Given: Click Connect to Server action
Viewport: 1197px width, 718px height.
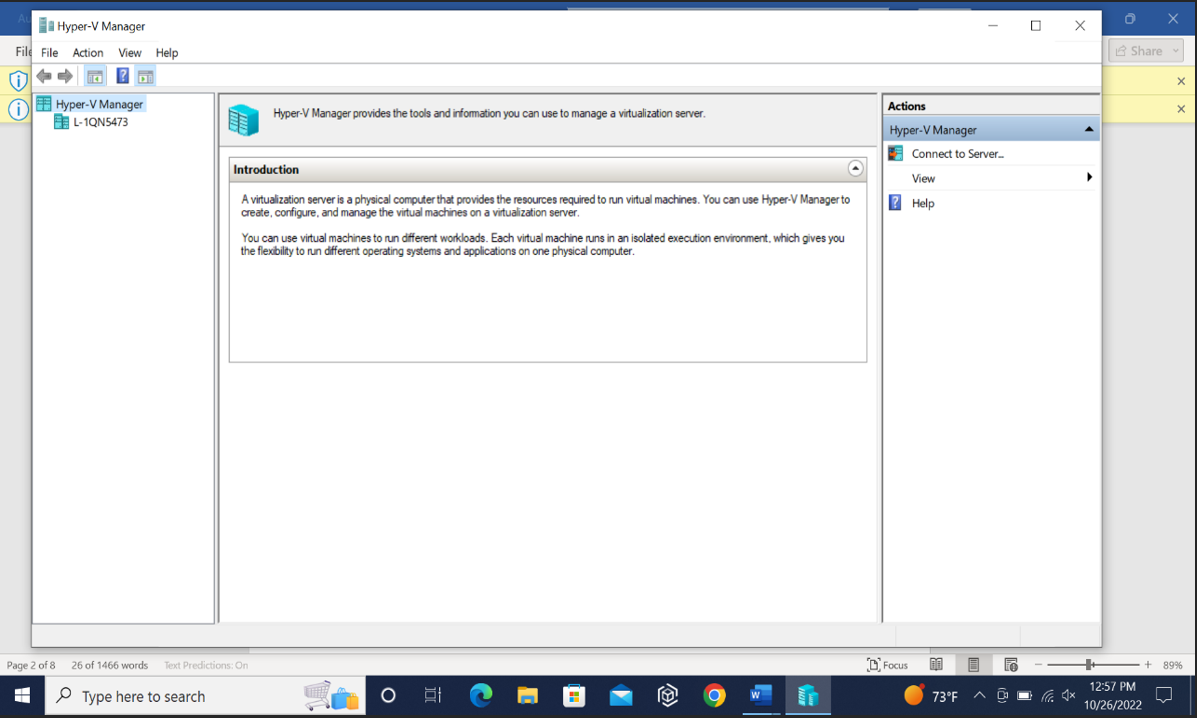Looking at the screenshot, I should click(x=957, y=153).
